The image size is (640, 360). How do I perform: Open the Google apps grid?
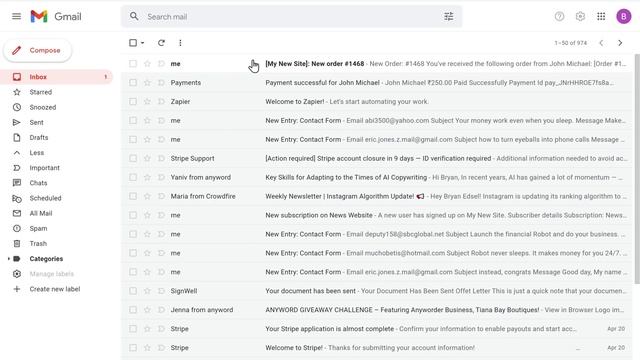(x=601, y=16)
